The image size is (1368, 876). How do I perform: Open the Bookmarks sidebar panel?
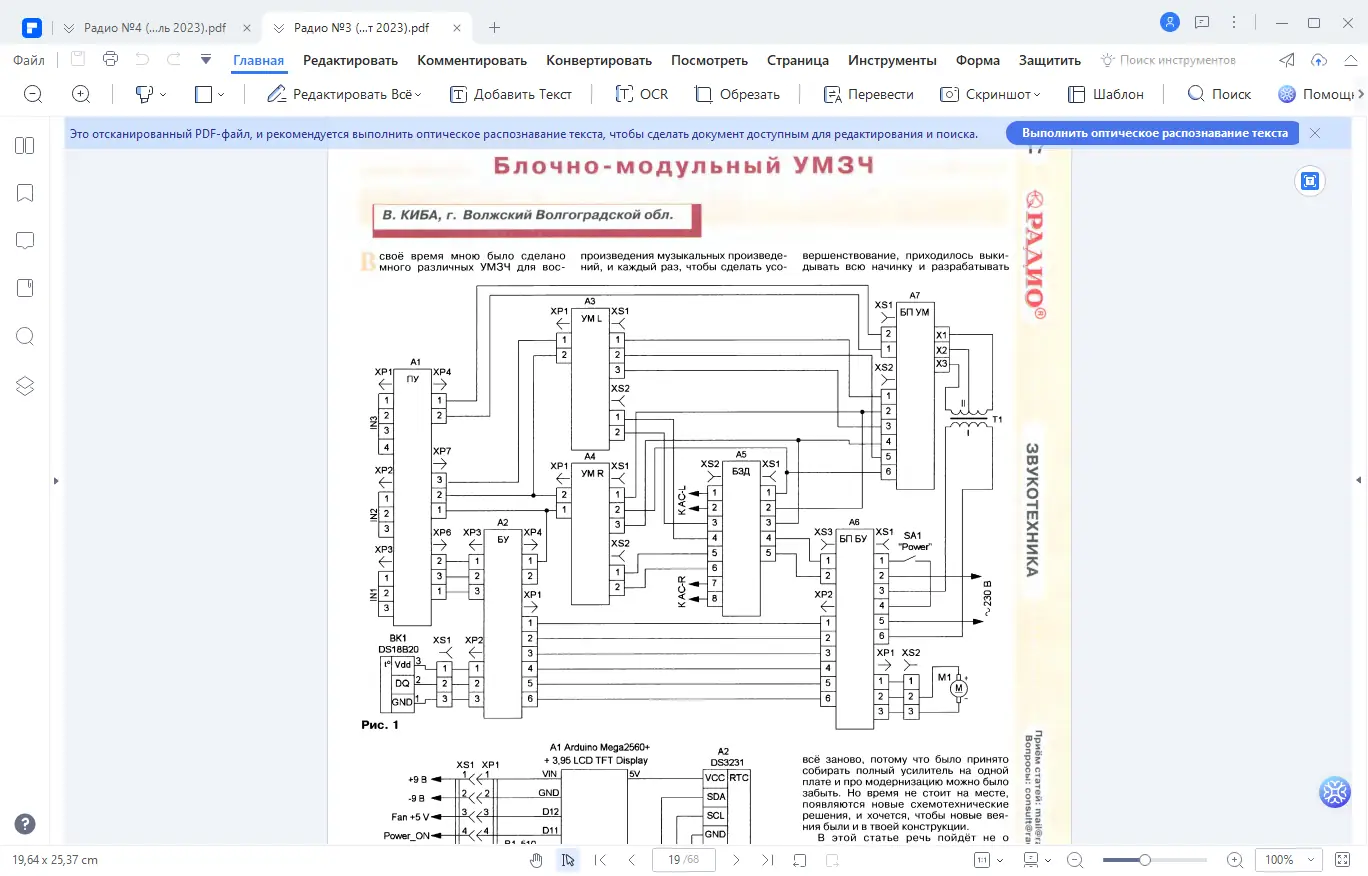point(24,193)
